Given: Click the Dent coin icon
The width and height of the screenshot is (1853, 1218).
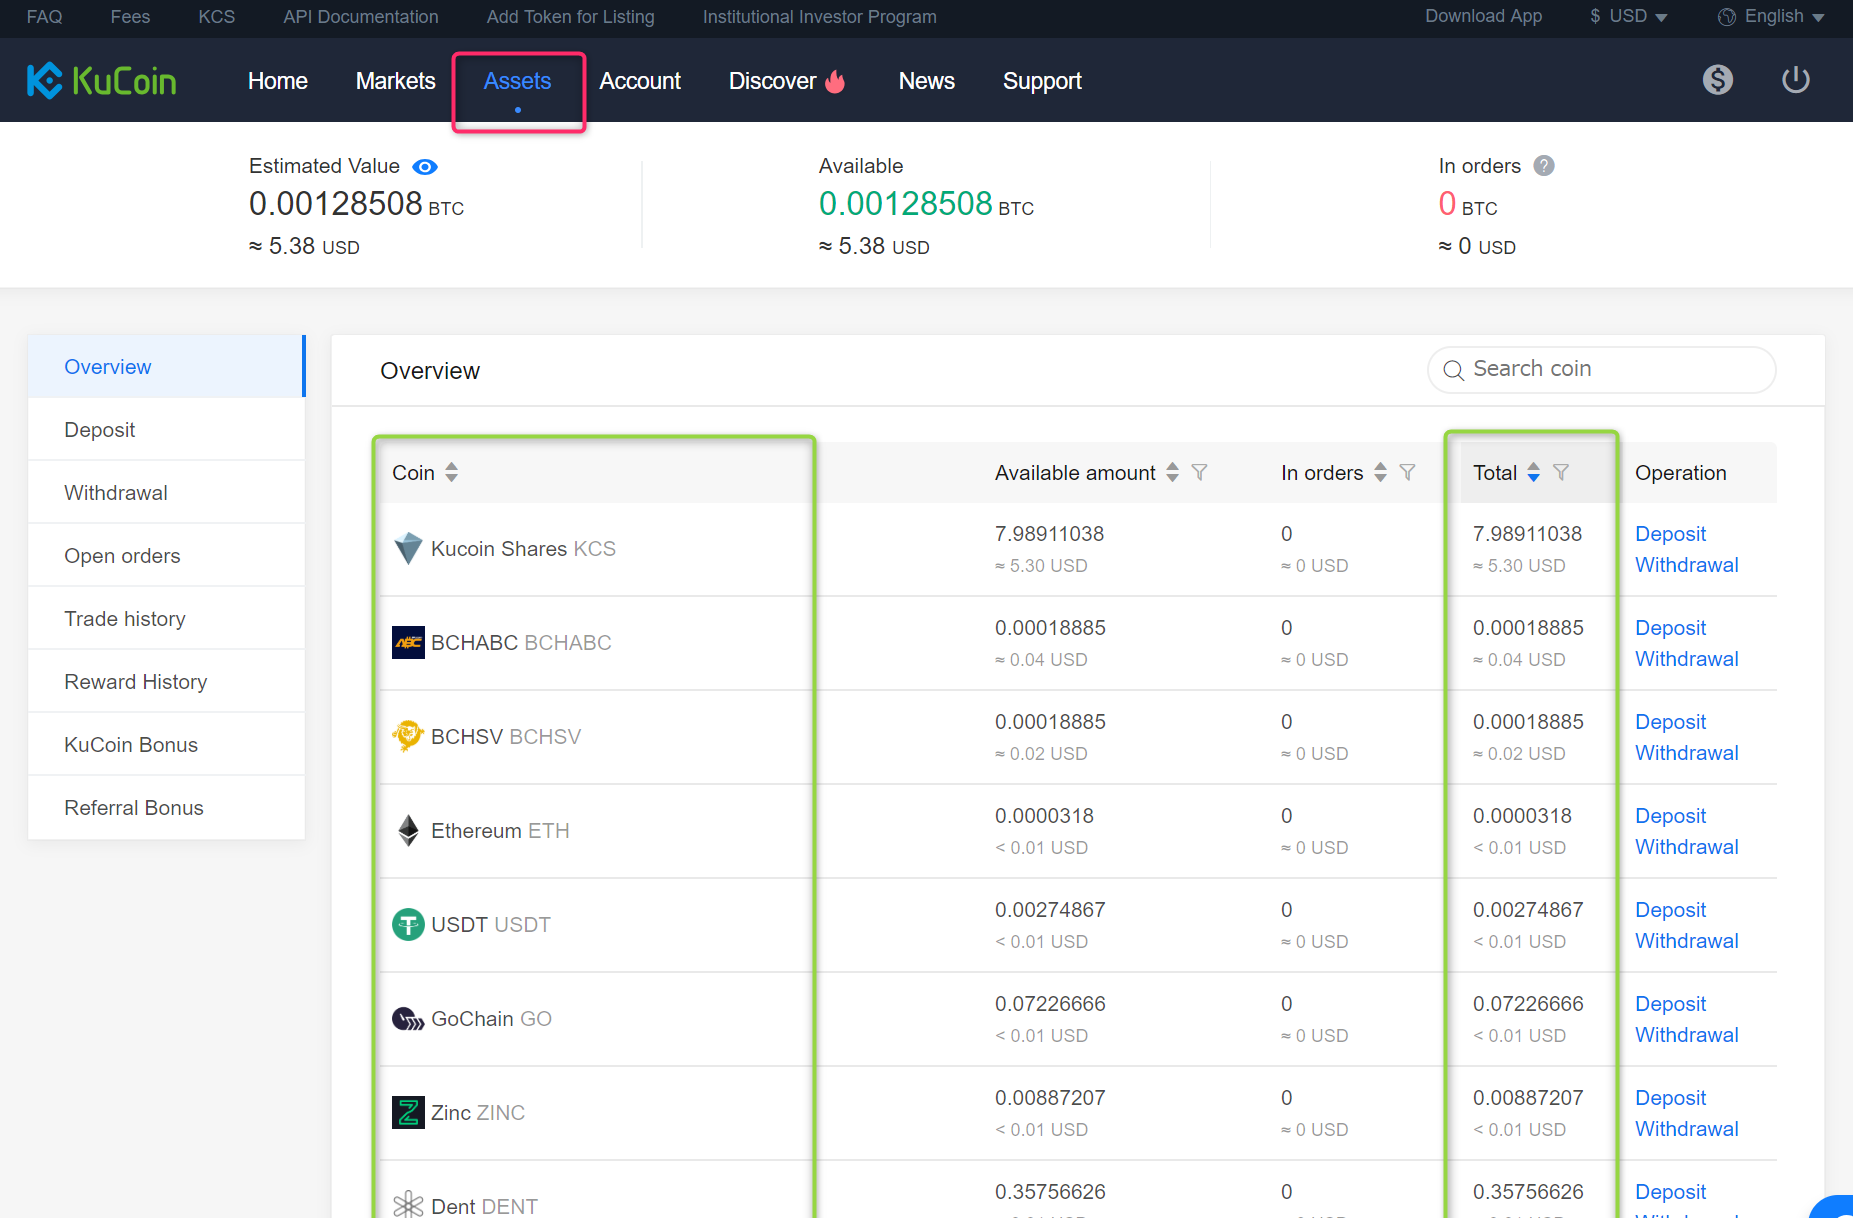Looking at the screenshot, I should tap(408, 1205).
